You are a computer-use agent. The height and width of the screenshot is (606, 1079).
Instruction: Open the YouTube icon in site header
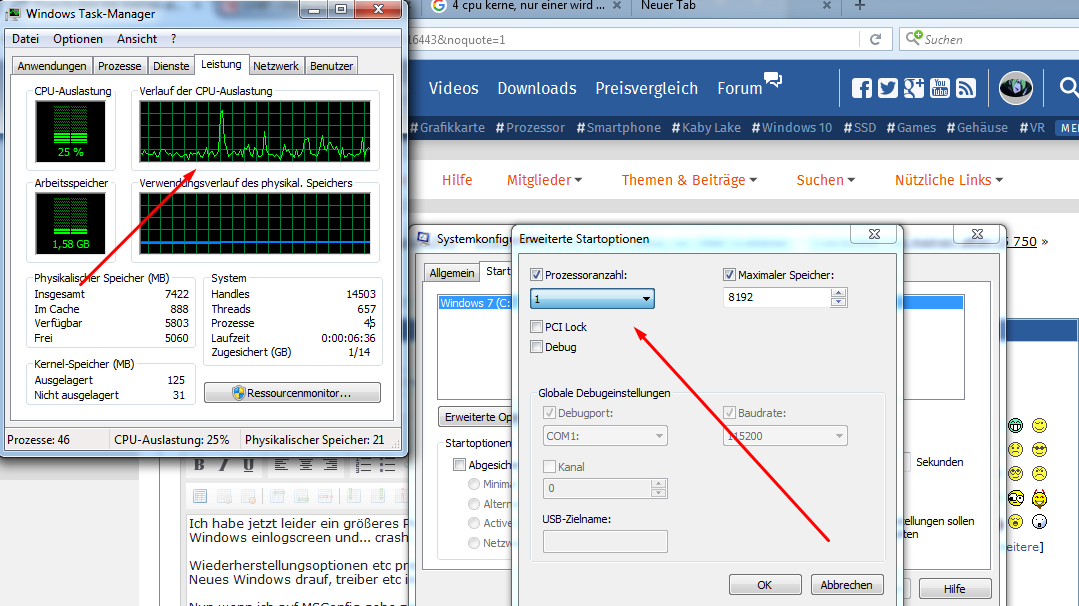940,88
